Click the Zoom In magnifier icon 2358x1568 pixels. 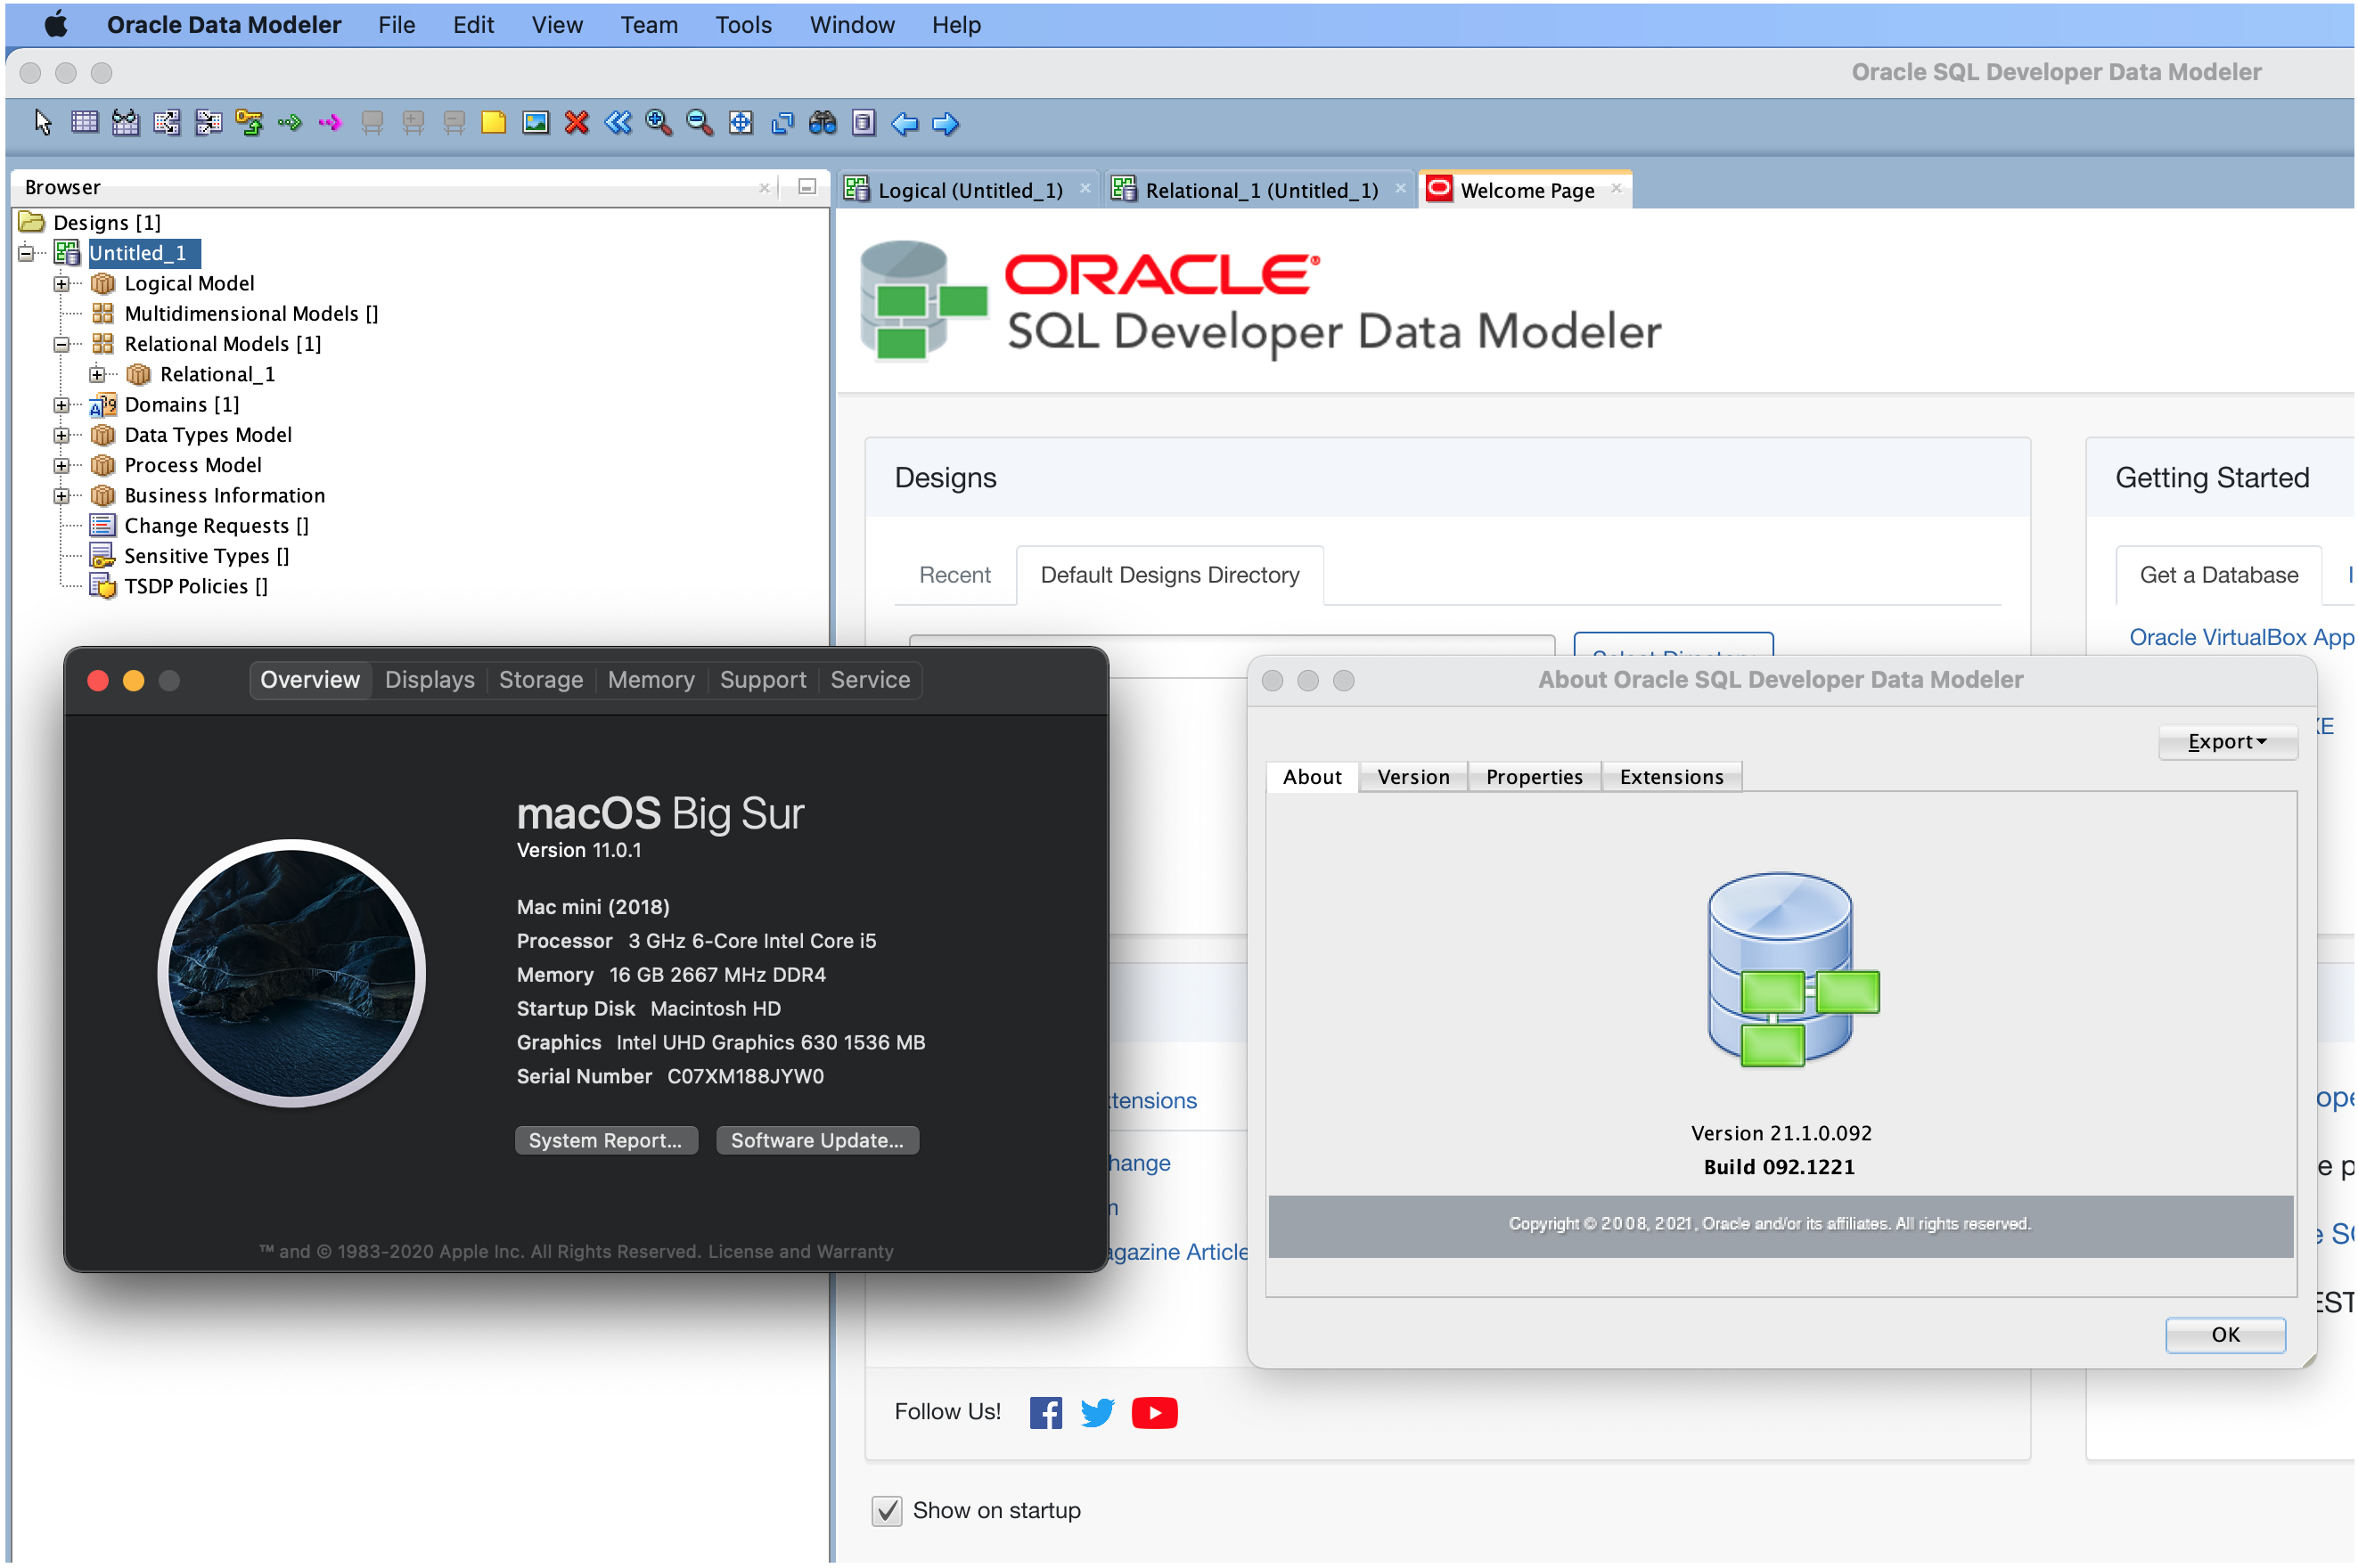coord(658,123)
